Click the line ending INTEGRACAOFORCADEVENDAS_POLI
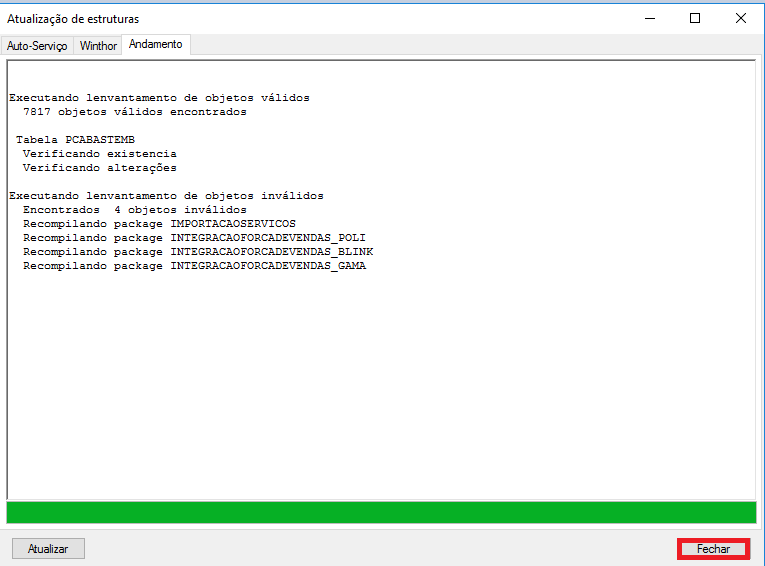The height and width of the screenshot is (566, 765). (x=194, y=238)
